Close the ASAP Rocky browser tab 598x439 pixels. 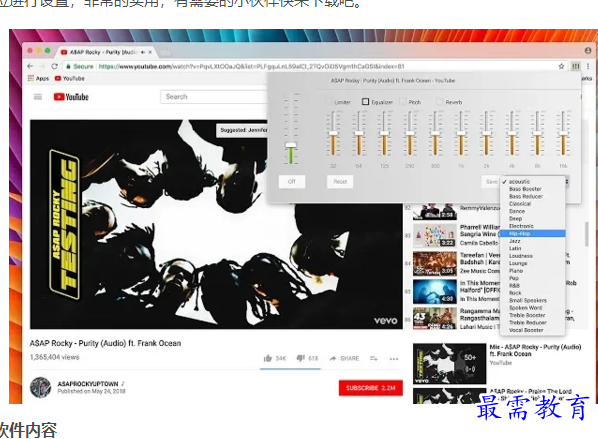(150, 52)
